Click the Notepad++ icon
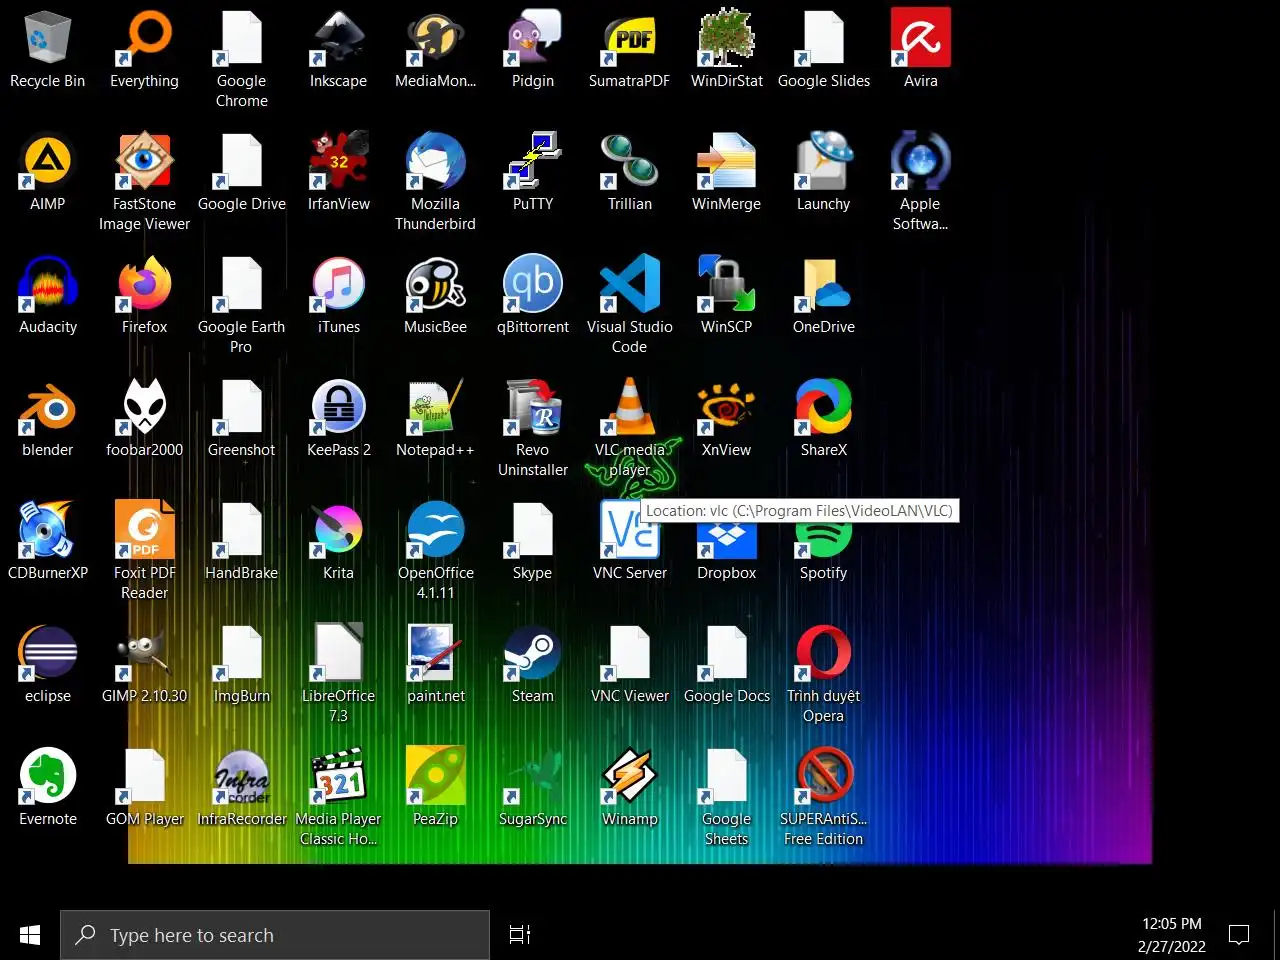This screenshot has height=960, width=1280. pyautogui.click(x=435, y=407)
